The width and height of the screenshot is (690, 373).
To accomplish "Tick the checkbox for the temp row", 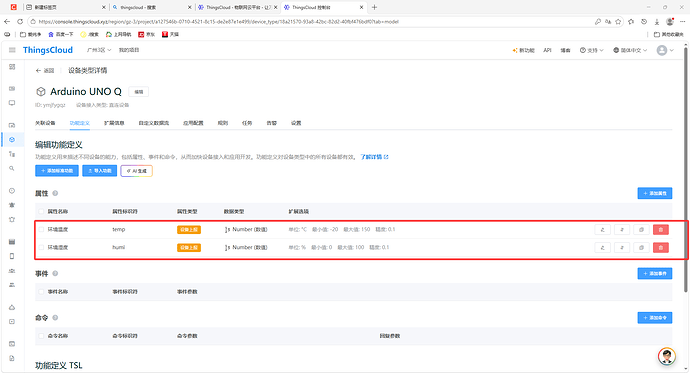I will [41, 230].
